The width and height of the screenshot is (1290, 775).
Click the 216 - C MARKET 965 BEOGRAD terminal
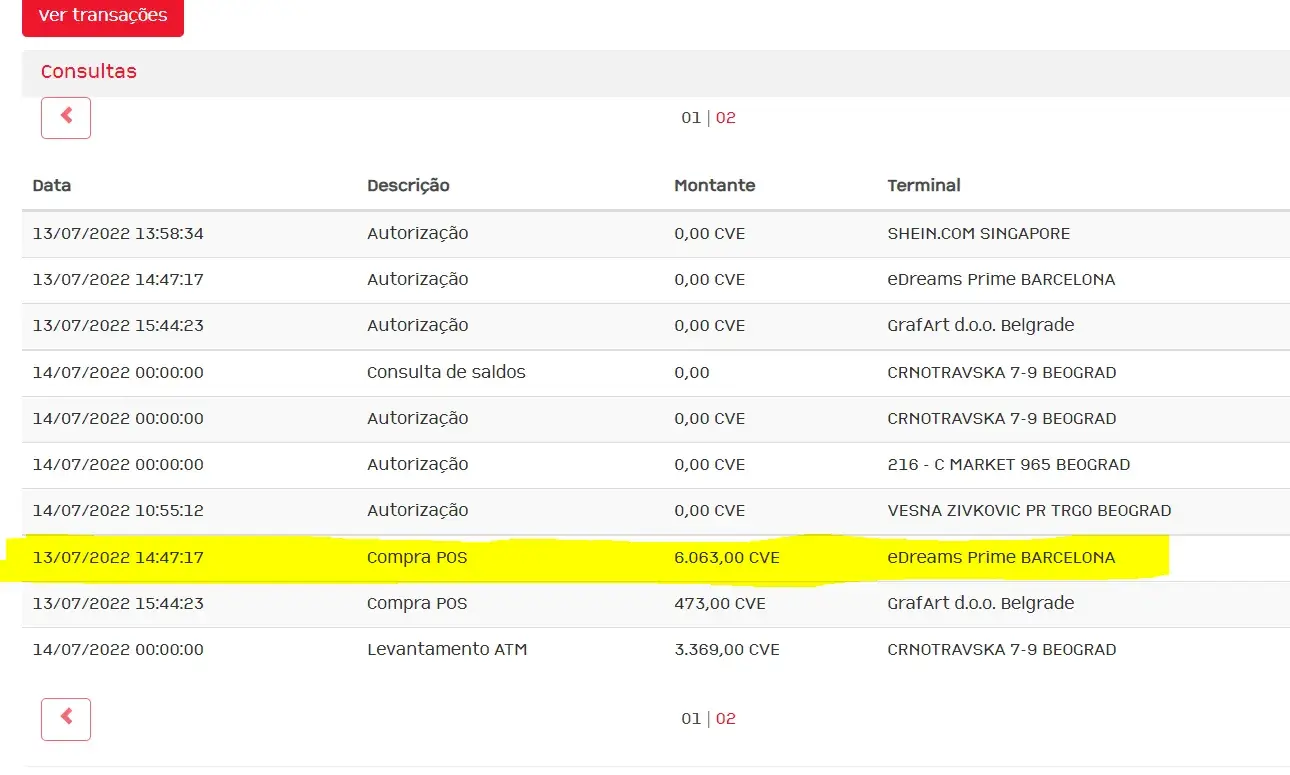pos(1008,465)
